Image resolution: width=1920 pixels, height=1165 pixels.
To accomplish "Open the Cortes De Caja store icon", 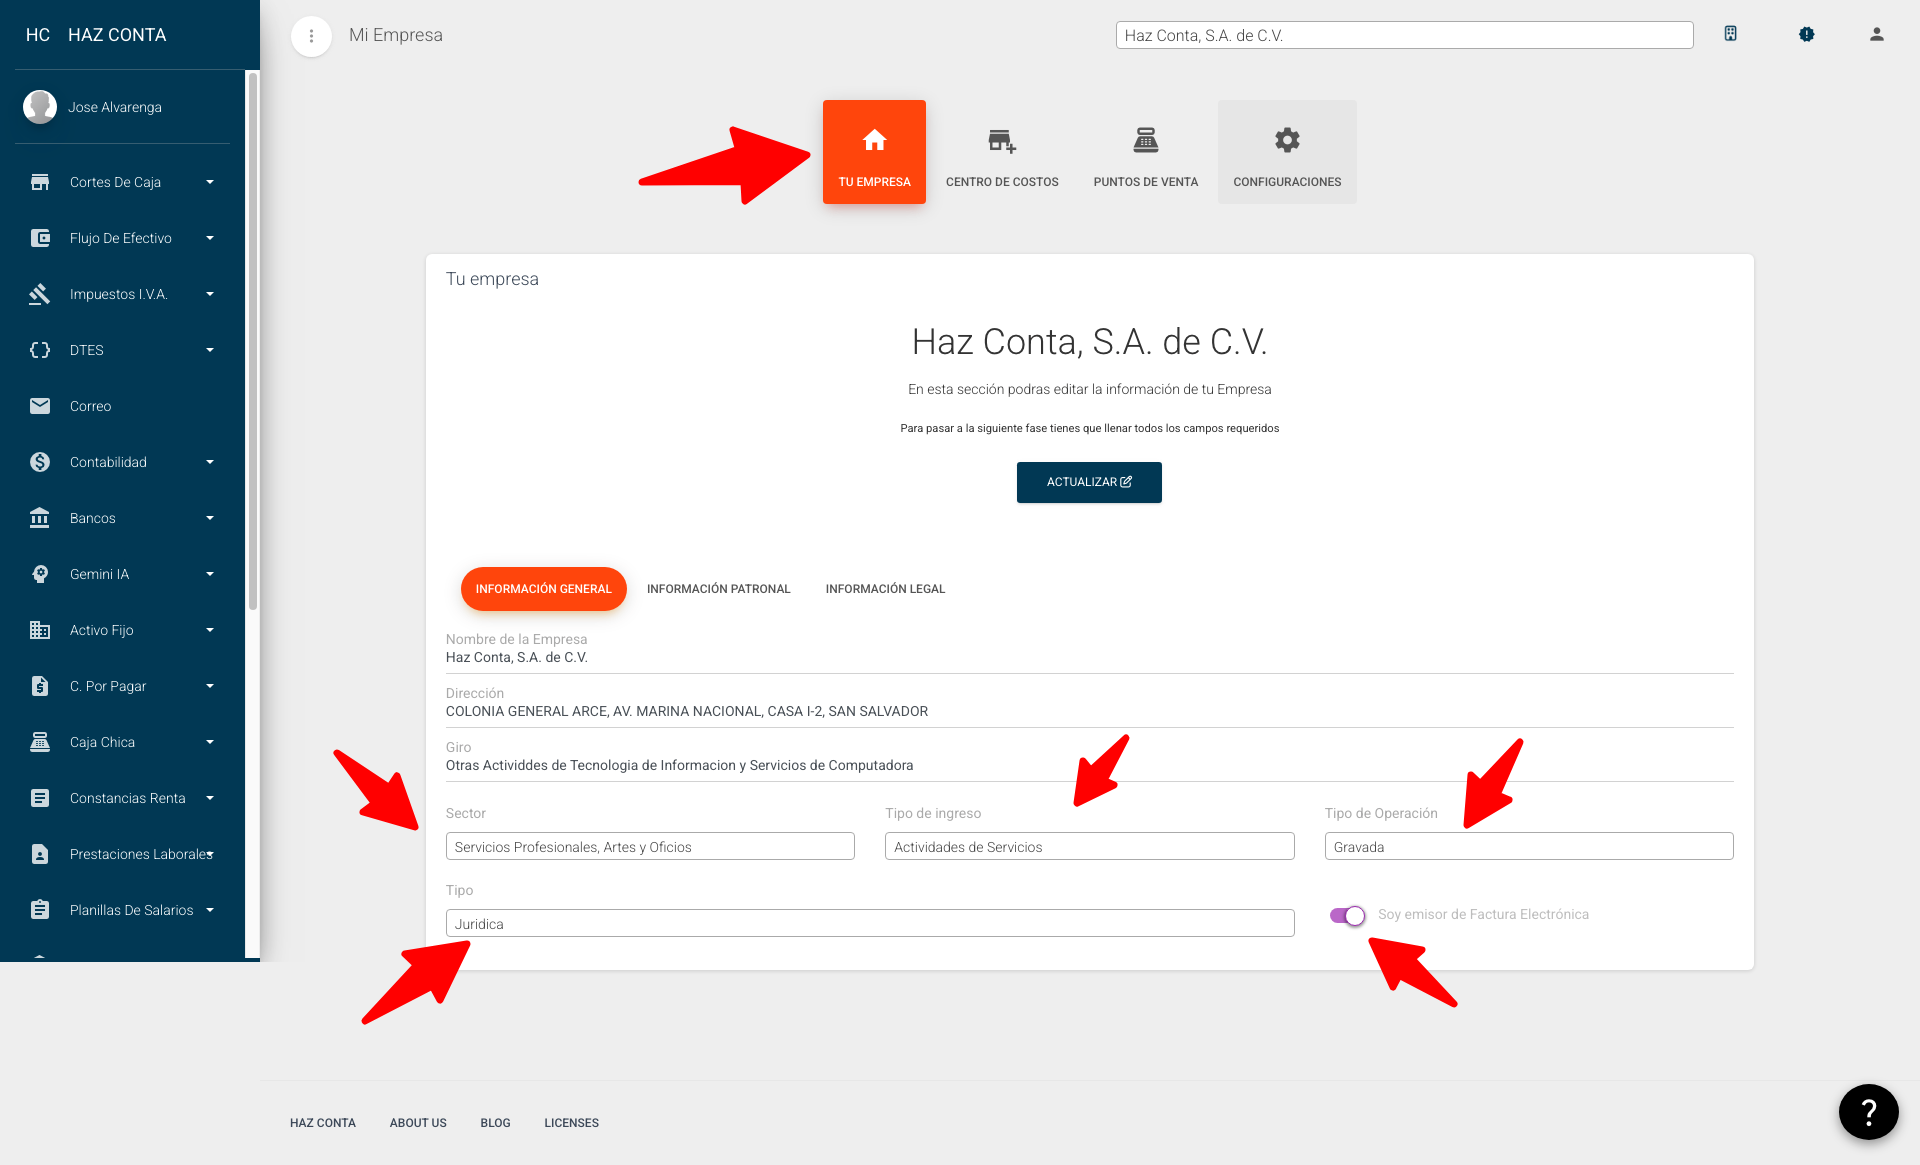I will [x=40, y=182].
